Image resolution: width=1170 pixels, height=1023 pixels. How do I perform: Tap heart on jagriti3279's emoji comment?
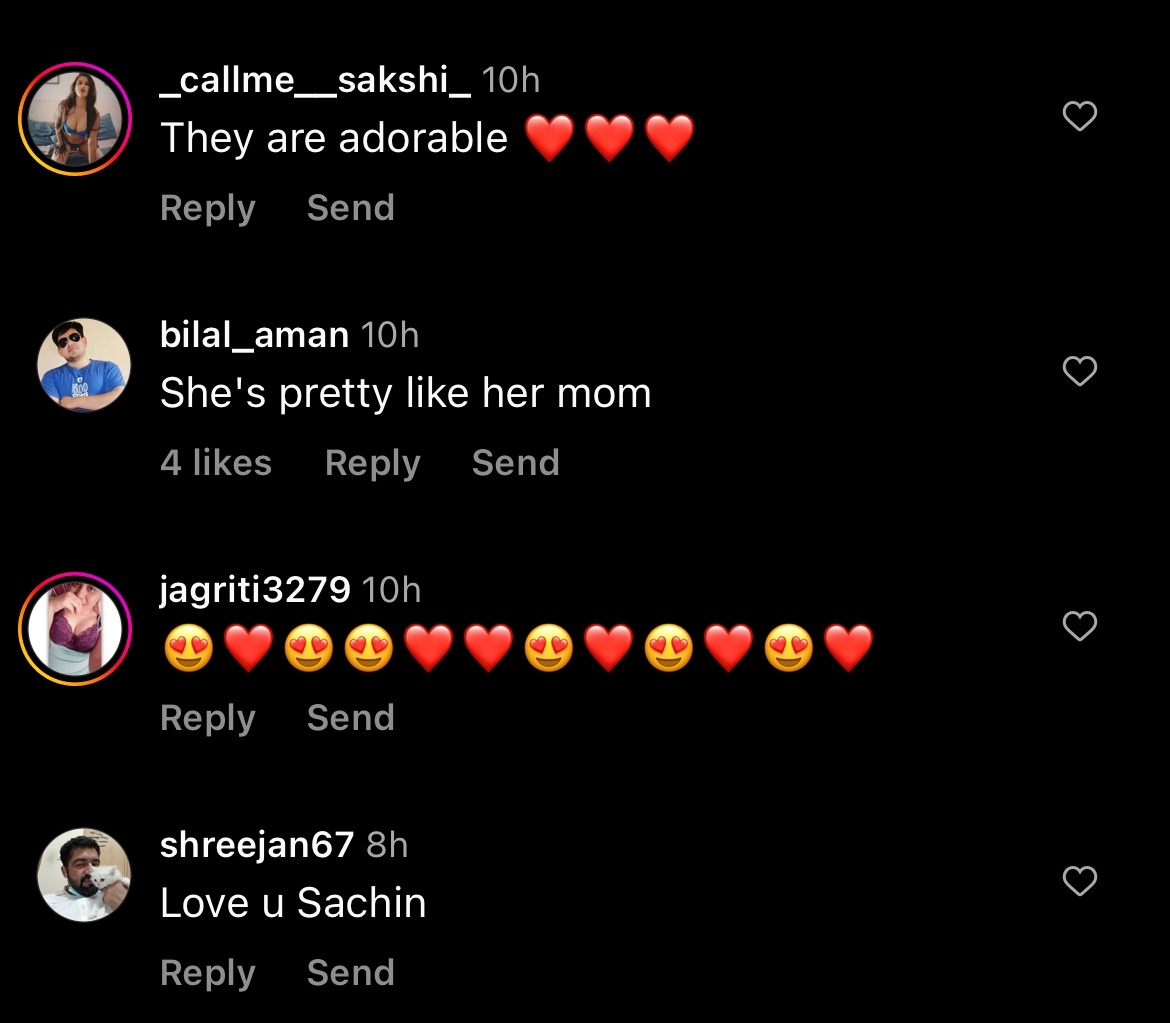point(1079,627)
